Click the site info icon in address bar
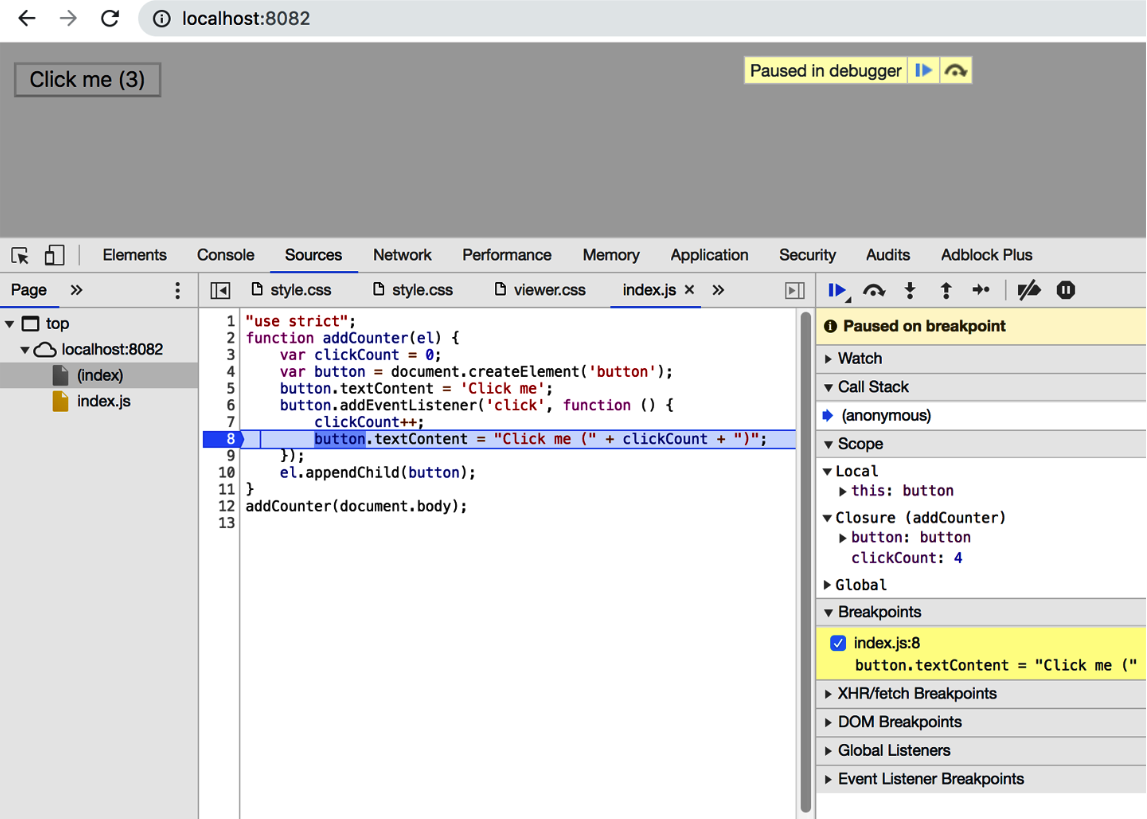The height and width of the screenshot is (819, 1147). pos(162,18)
